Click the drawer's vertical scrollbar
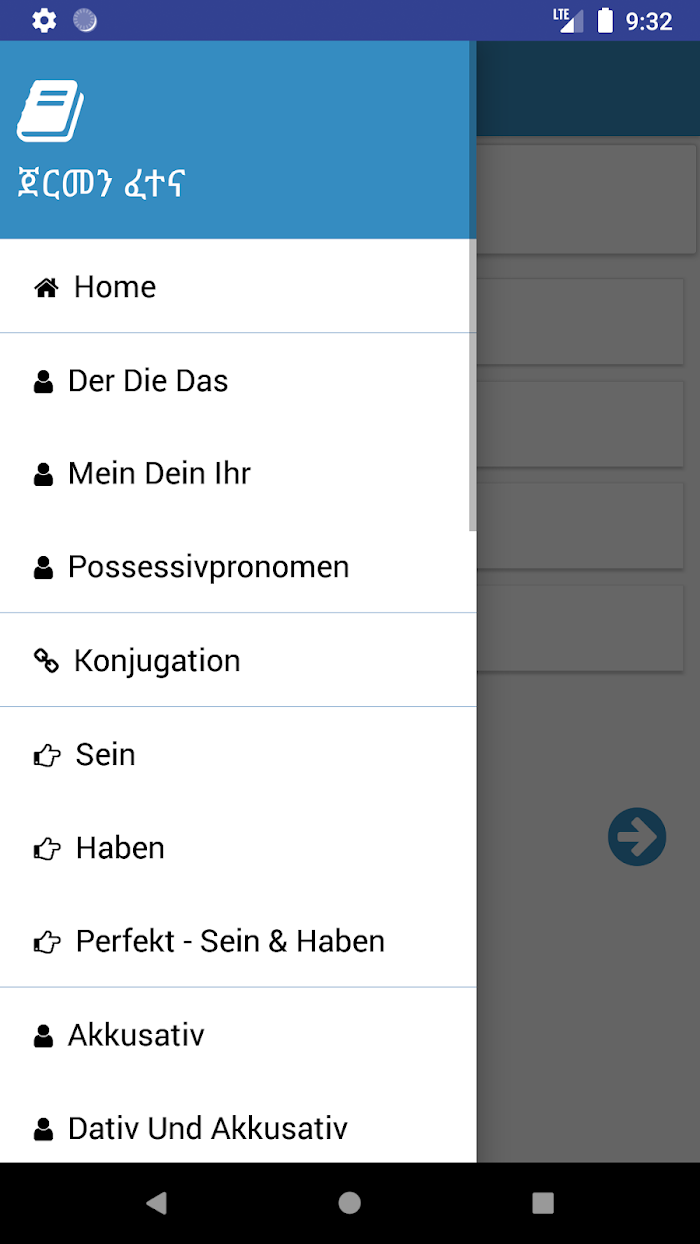This screenshot has height=1244, width=700. (x=472, y=385)
